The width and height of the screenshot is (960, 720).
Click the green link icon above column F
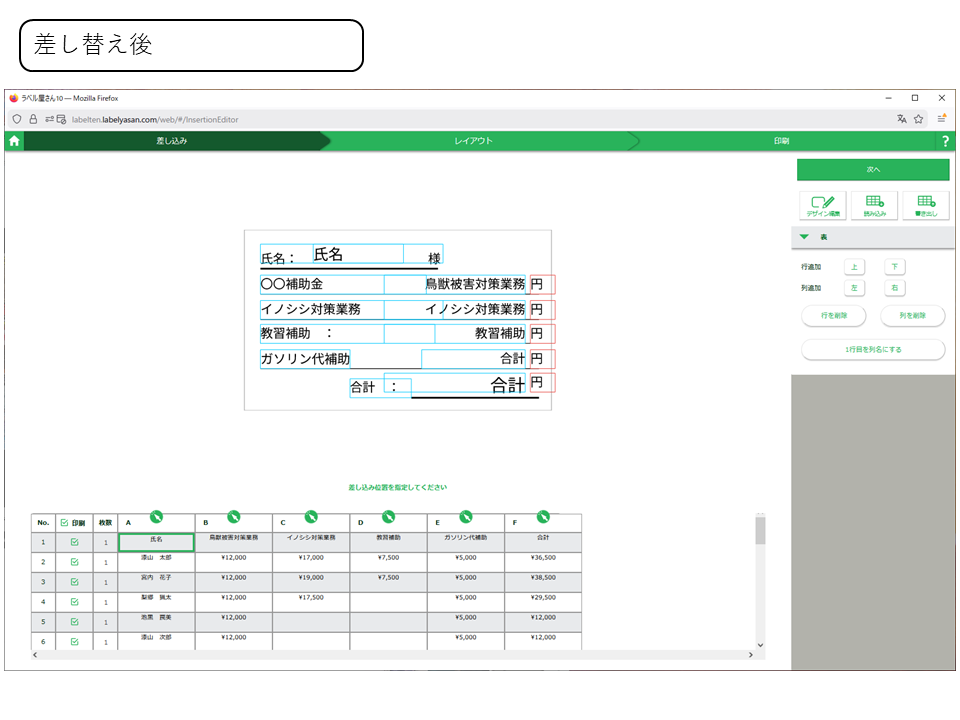coord(543,516)
